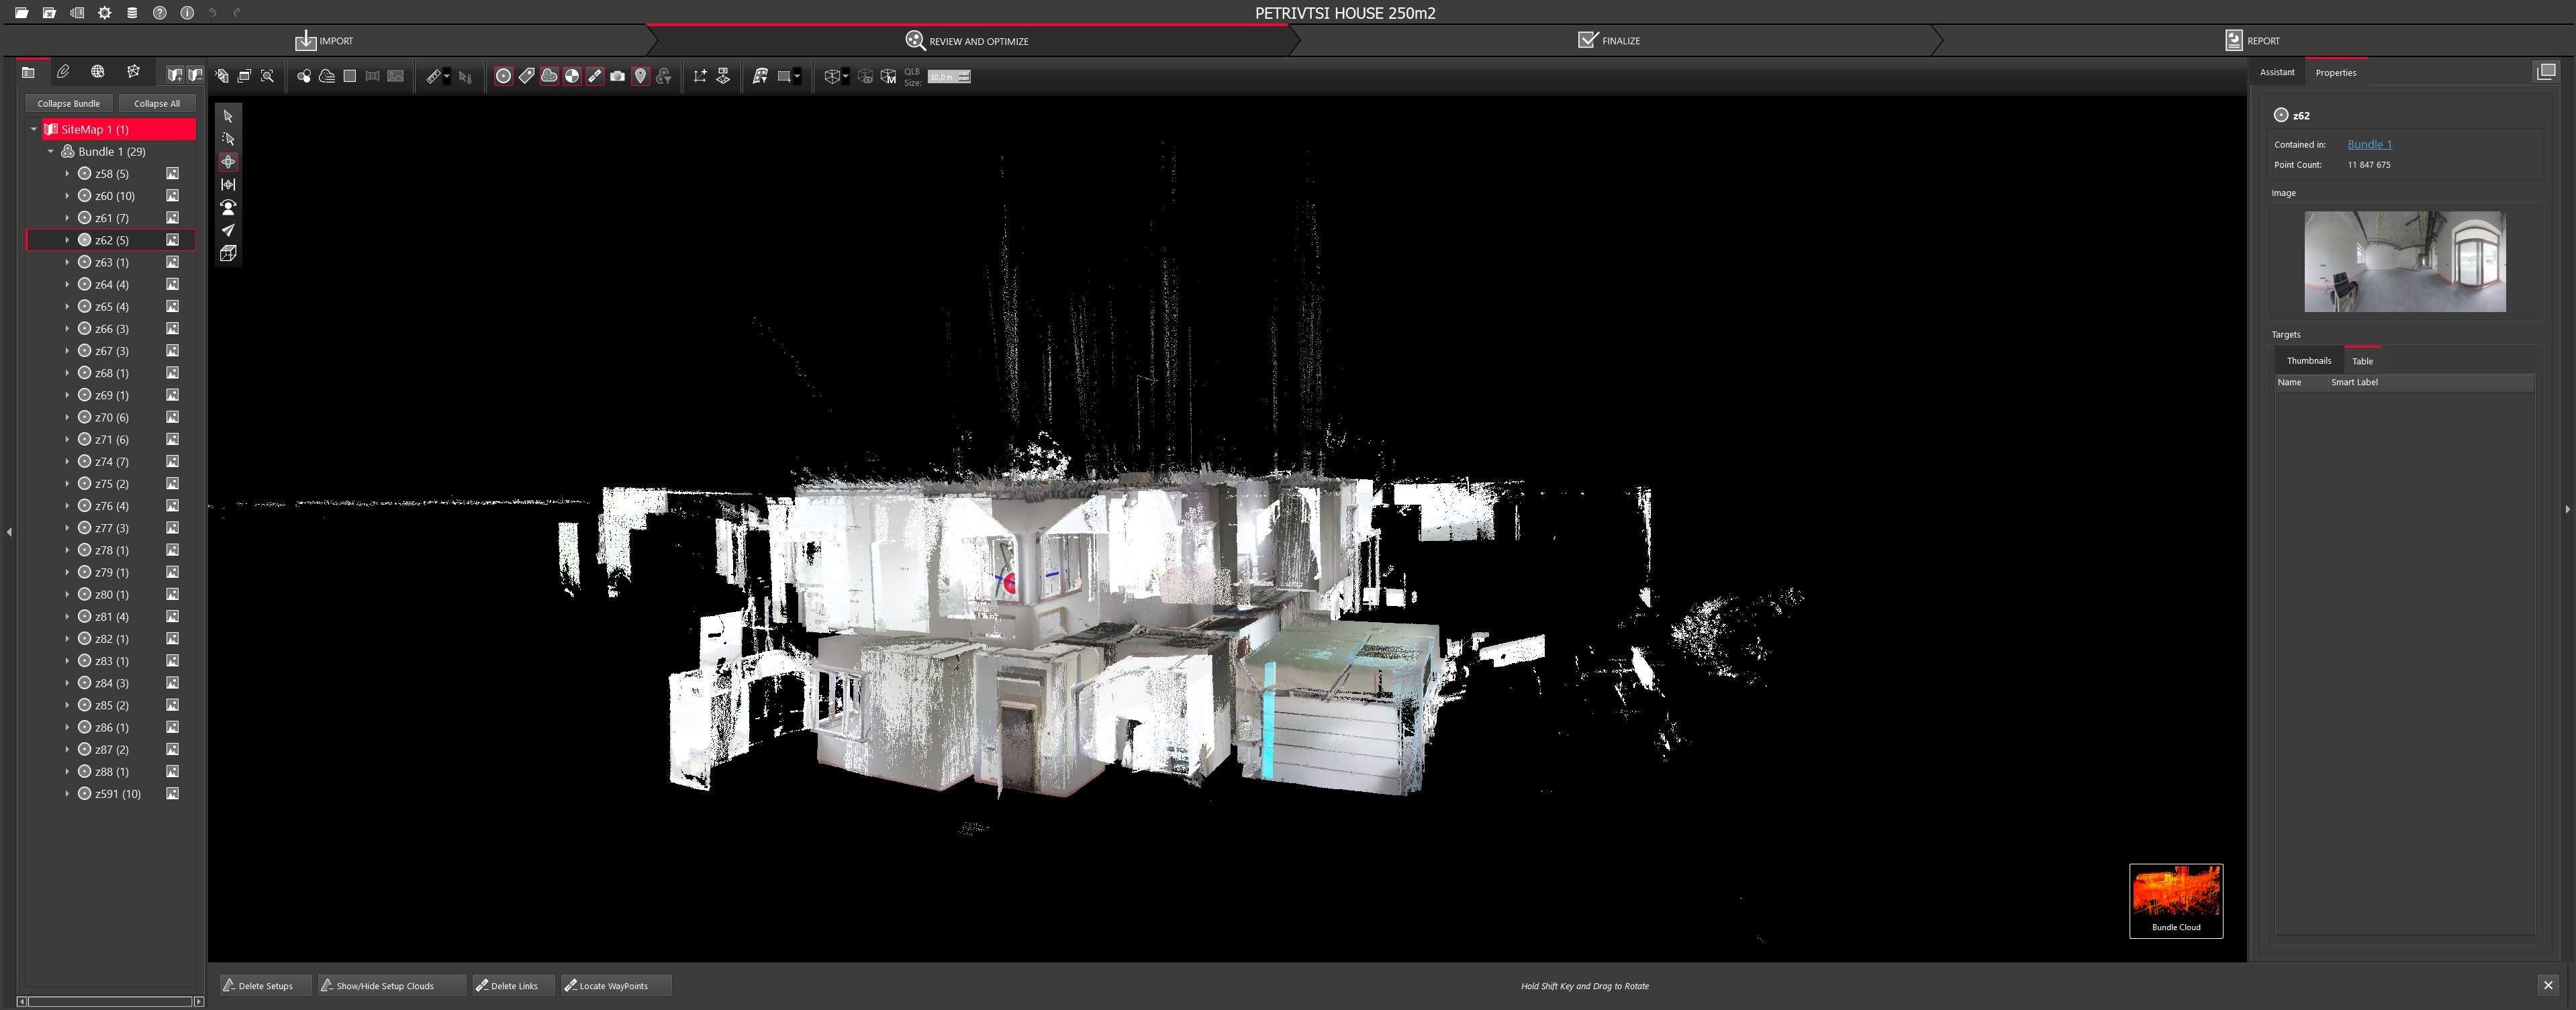Toggle clustered circles display mode
Screen dimensions: 2576x1010
click(x=304, y=76)
